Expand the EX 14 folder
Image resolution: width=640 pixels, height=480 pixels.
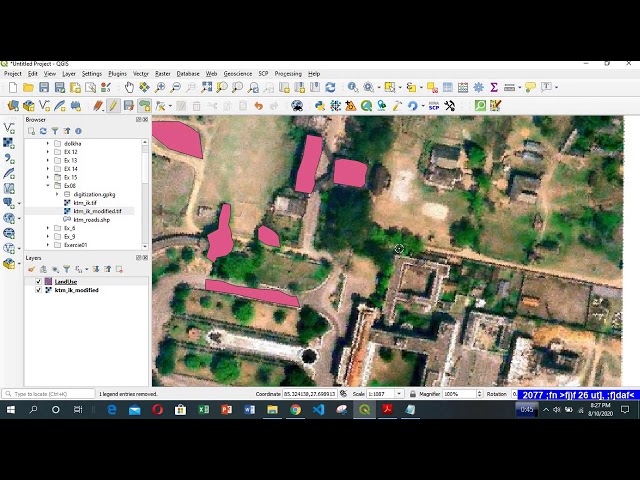[48, 169]
